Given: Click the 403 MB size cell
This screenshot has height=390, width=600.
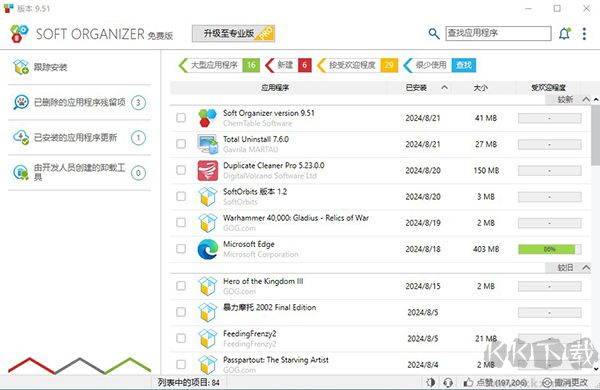Looking at the screenshot, I should point(486,249).
